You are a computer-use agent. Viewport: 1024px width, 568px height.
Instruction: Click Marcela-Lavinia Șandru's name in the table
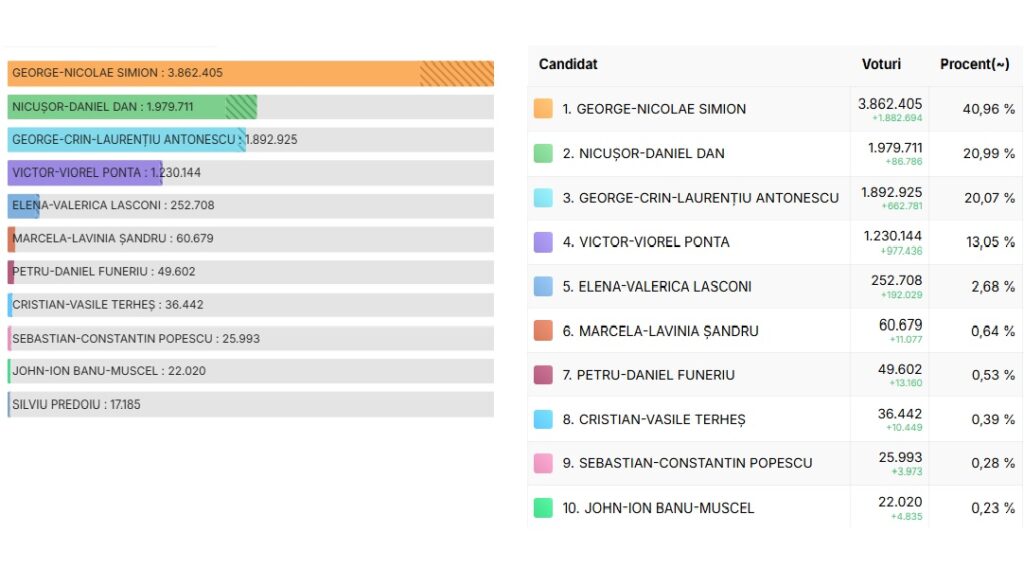point(668,331)
